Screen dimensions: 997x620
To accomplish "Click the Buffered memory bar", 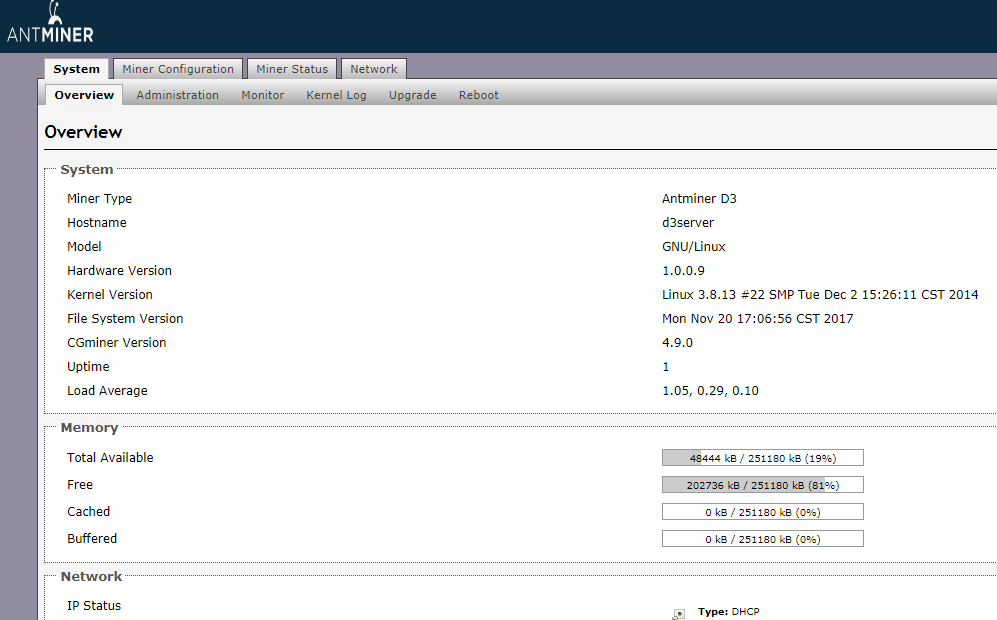I will [762, 538].
